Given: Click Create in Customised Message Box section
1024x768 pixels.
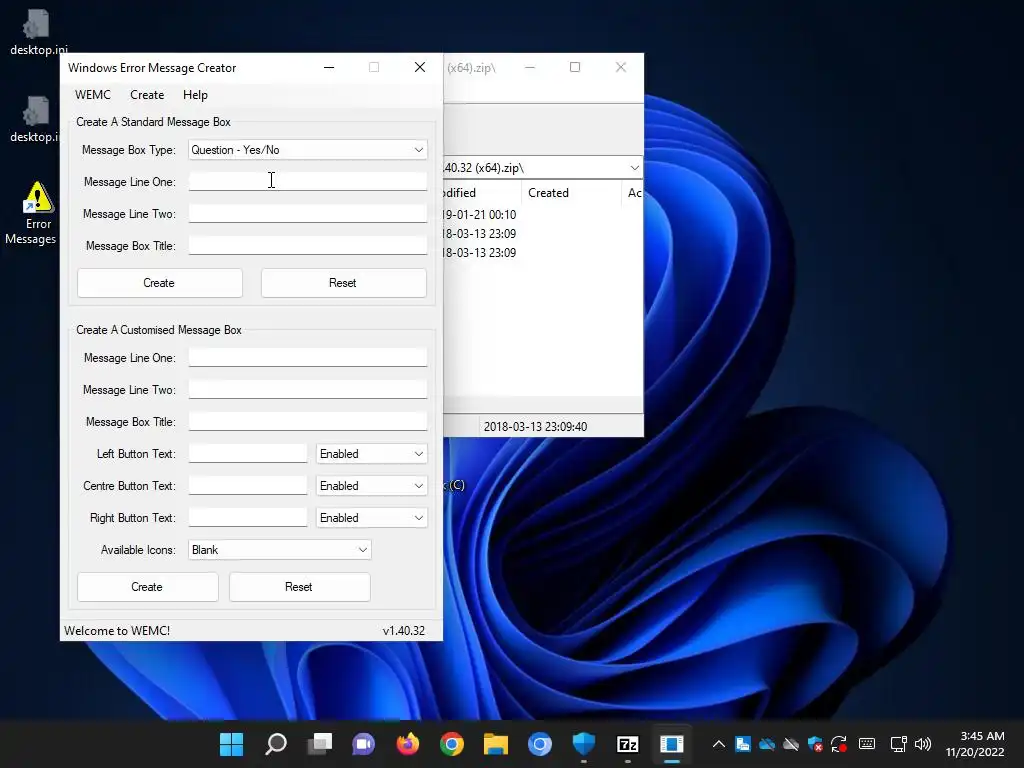Looking at the screenshot, I should tap(147, 586).
